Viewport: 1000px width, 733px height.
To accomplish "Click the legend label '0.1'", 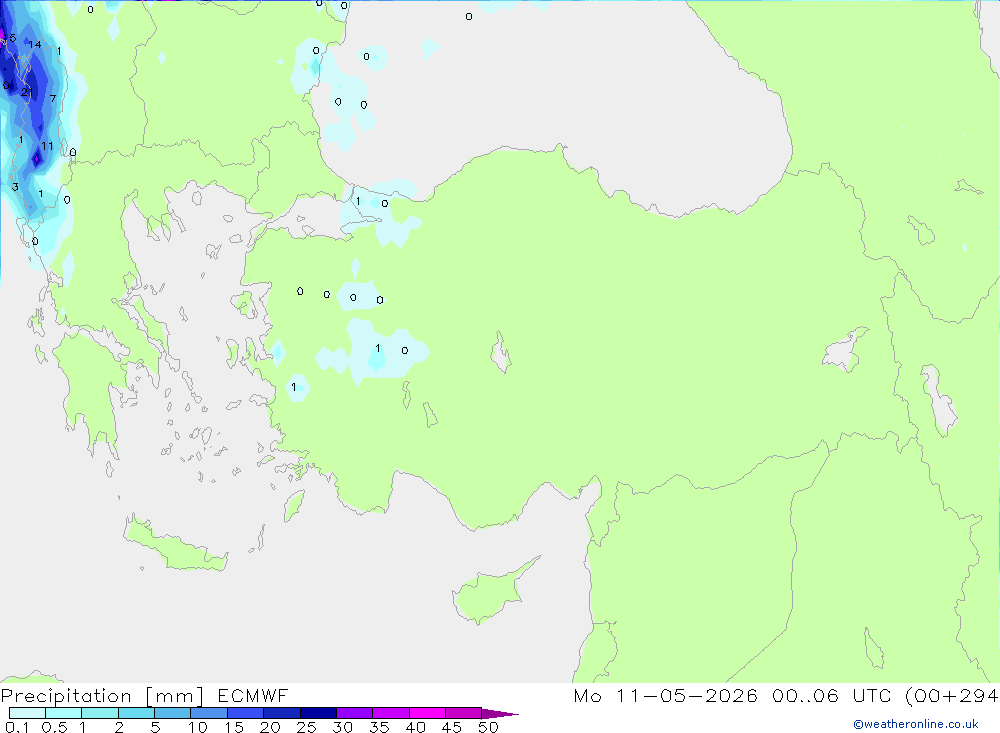I will point(17,727).
